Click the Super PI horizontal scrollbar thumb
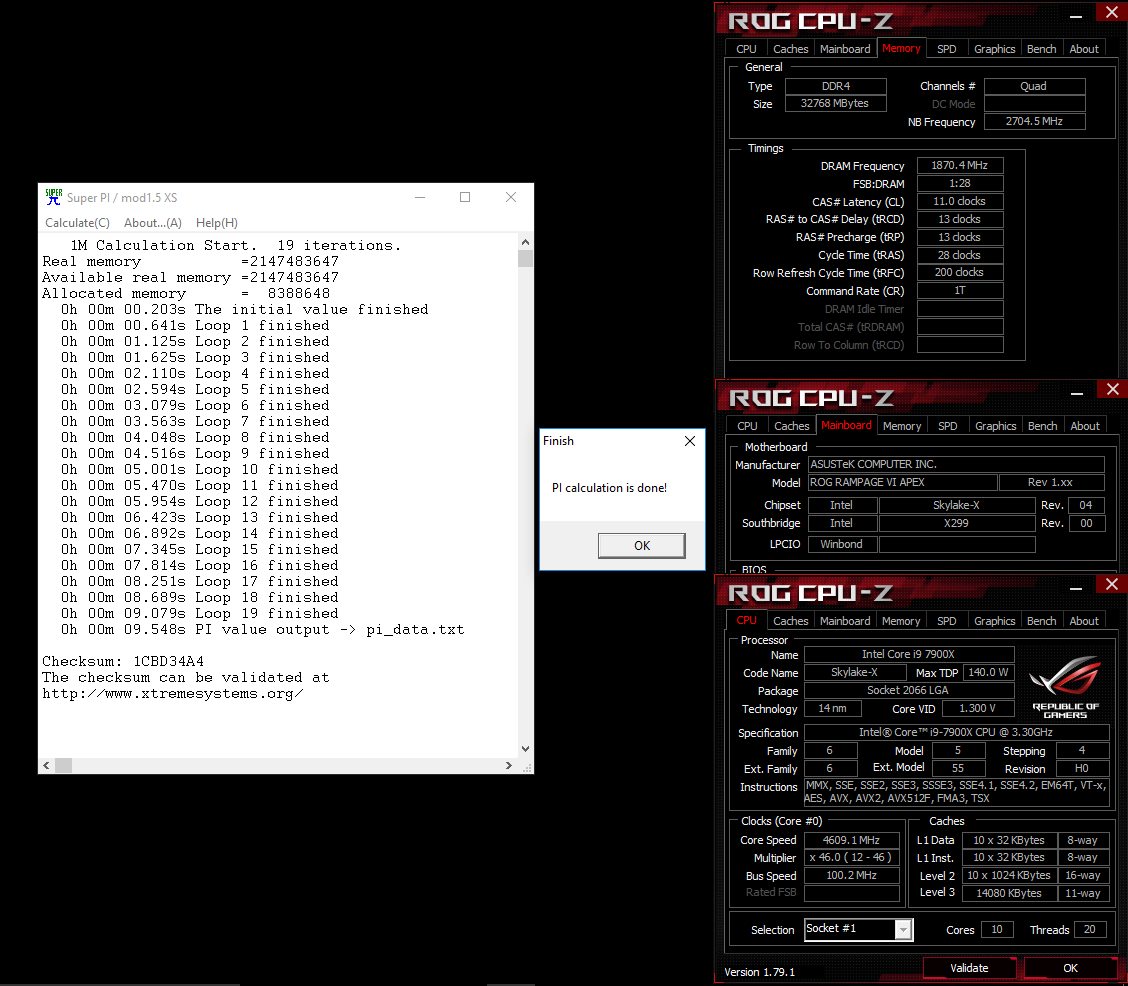 (63, 765)
